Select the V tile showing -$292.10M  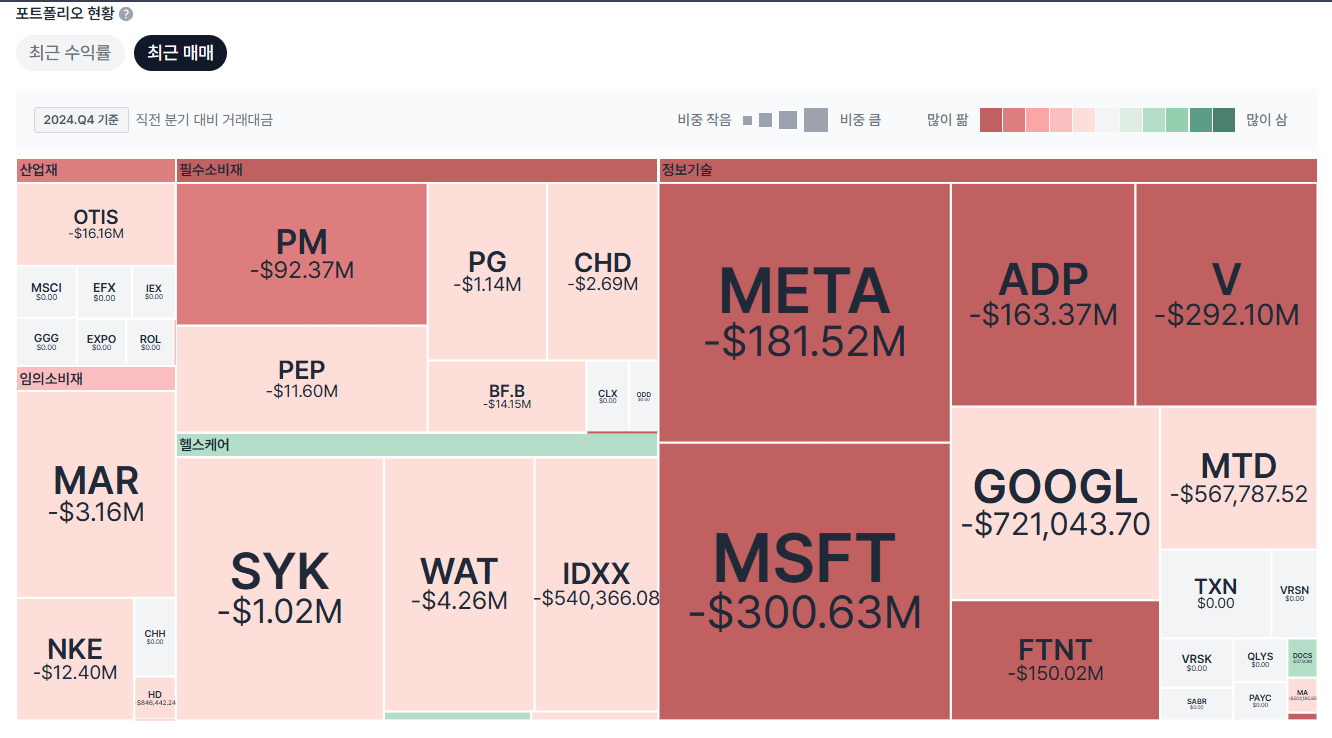point(1227,294)
